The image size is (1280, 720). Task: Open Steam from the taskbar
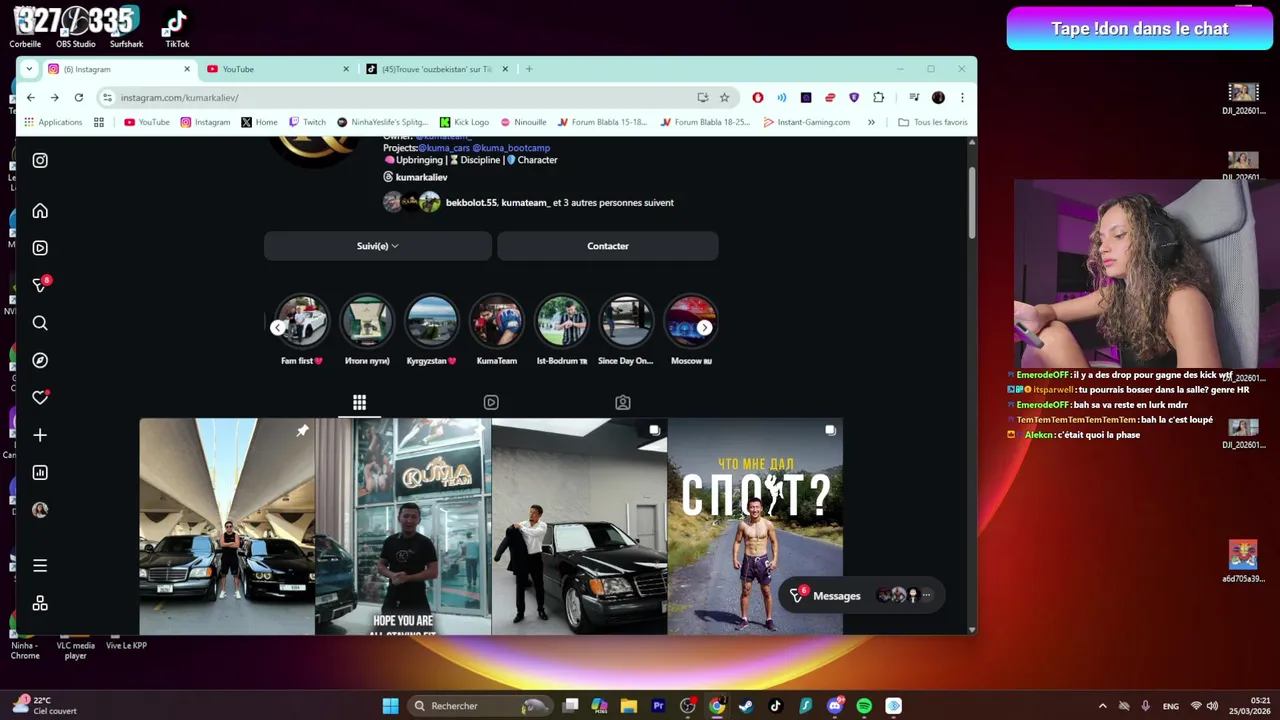(746, 706)
